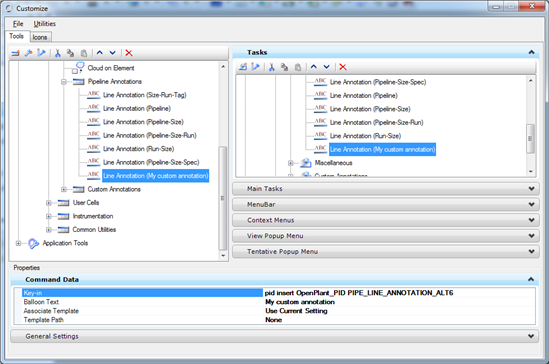Click the Template Path value None
The image size is (549, 364).
(x=273, y=320)
